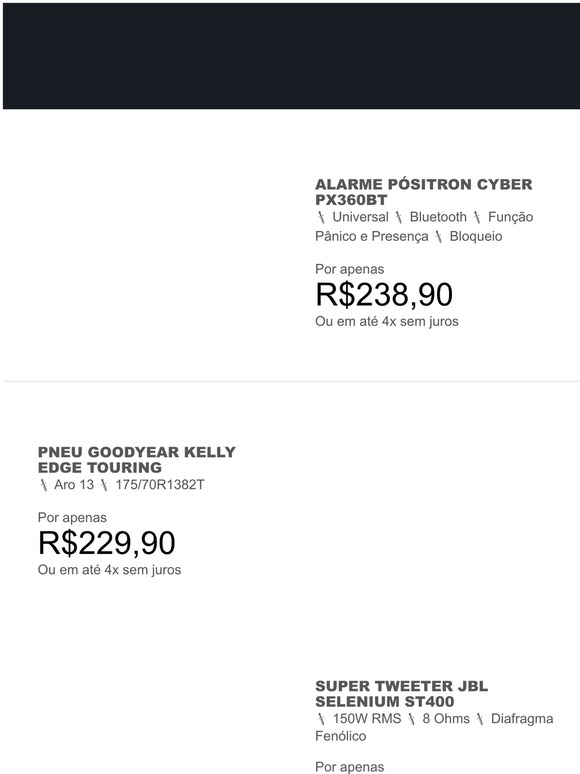
Task: Click the slash bullet icon before Bluetooth
Action: (x=399, y=217)
